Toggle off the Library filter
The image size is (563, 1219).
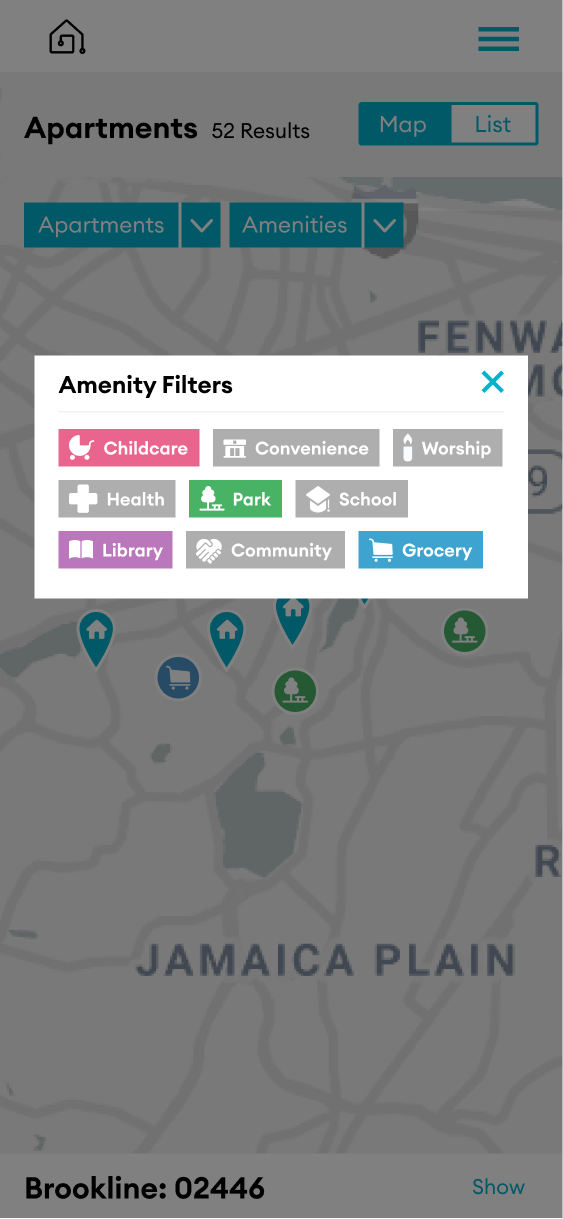coord(116,550)
